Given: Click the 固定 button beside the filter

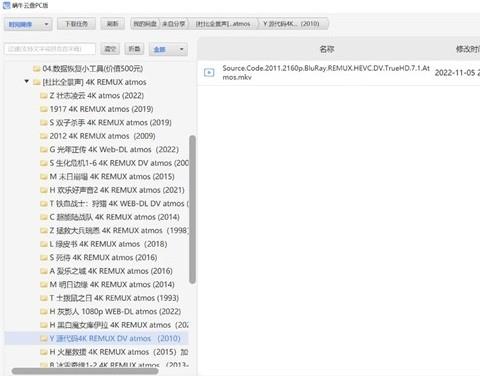Looking at the screenshot, I should click(x=110, y=49).
